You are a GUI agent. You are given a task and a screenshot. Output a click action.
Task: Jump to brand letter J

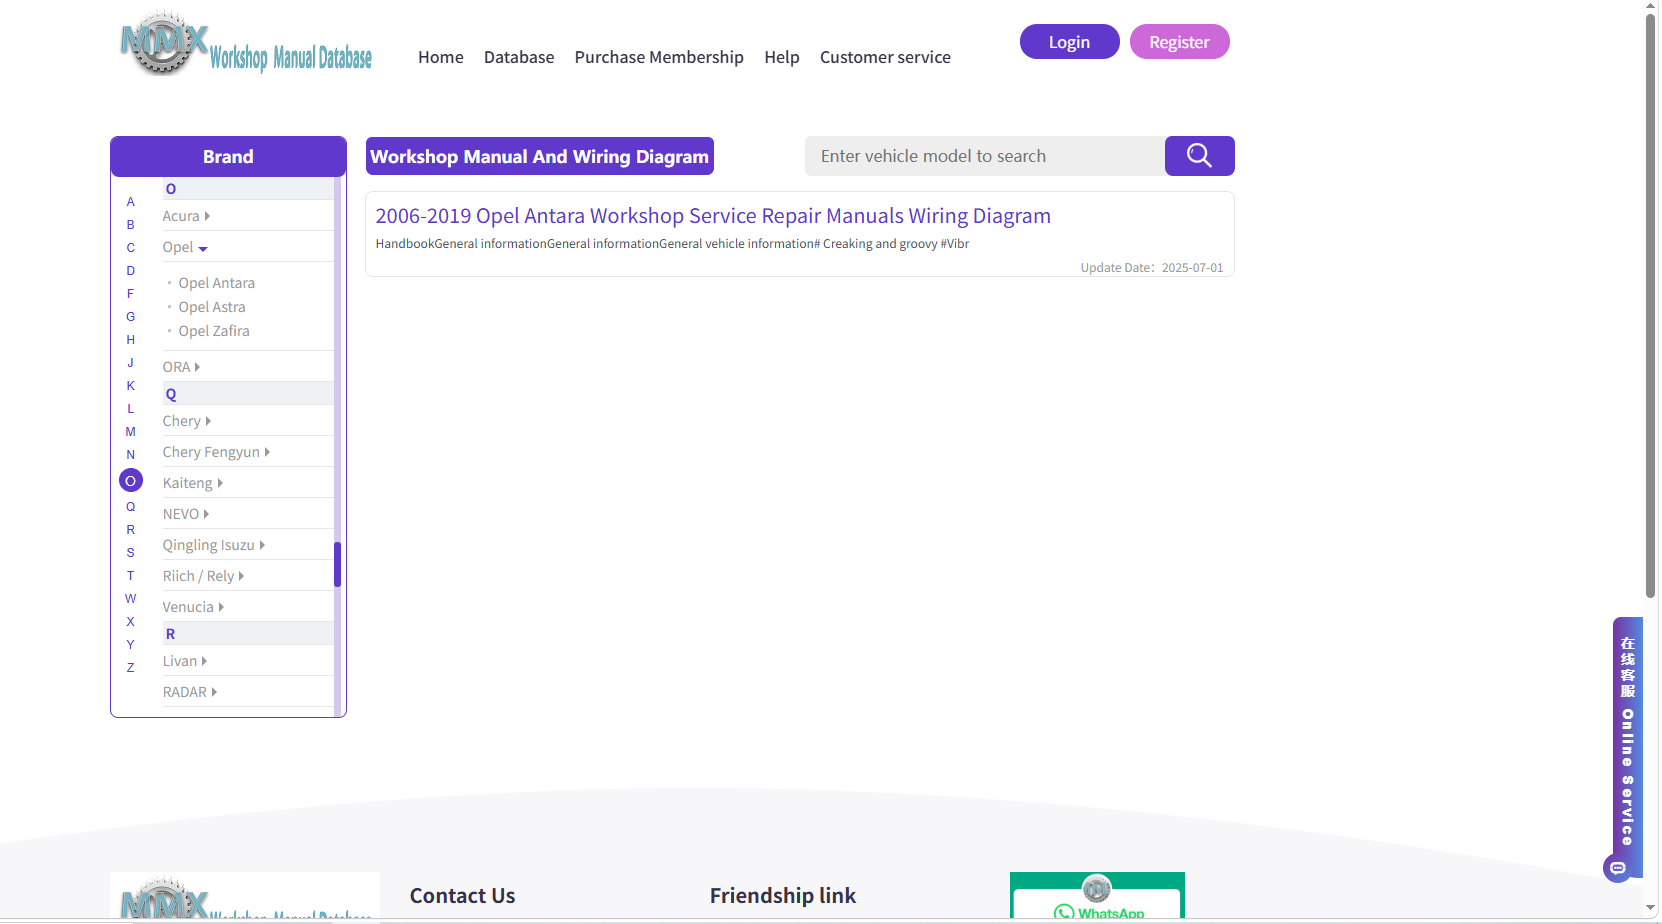pos(130,363)
